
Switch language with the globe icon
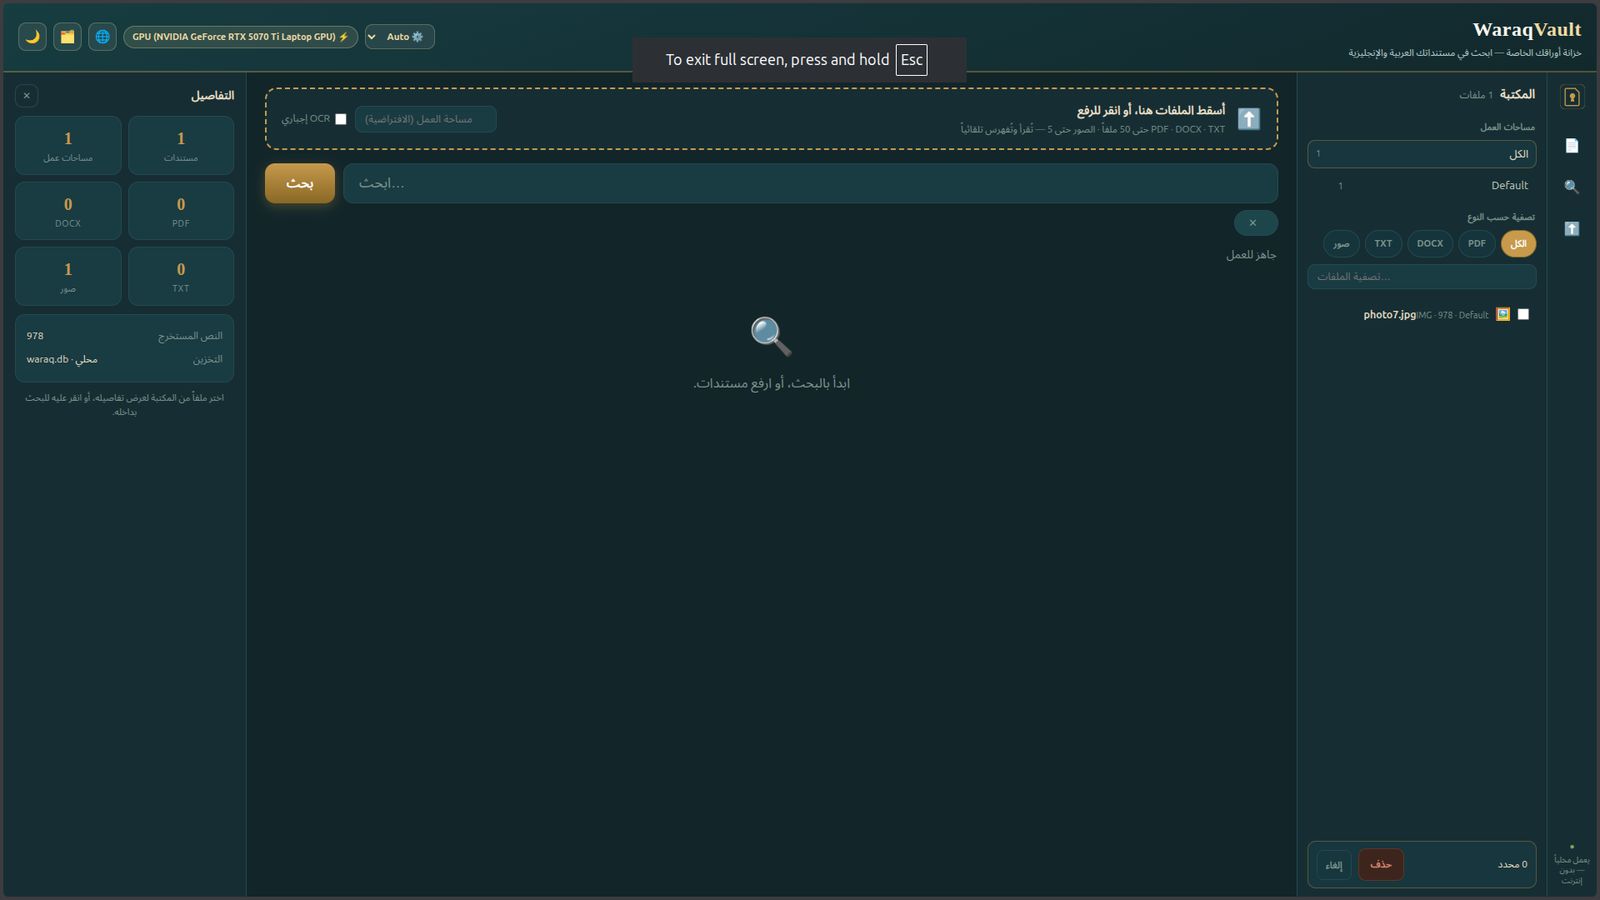coord(102,37)
